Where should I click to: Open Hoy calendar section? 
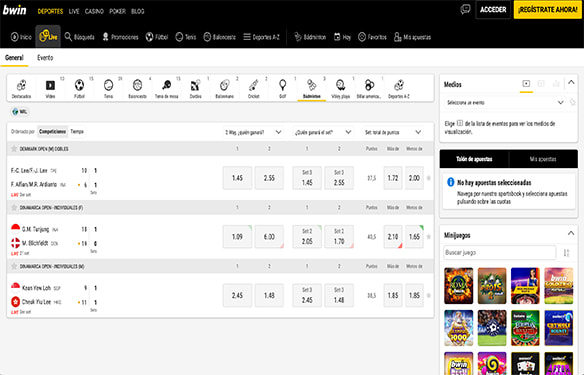(342, 37)
